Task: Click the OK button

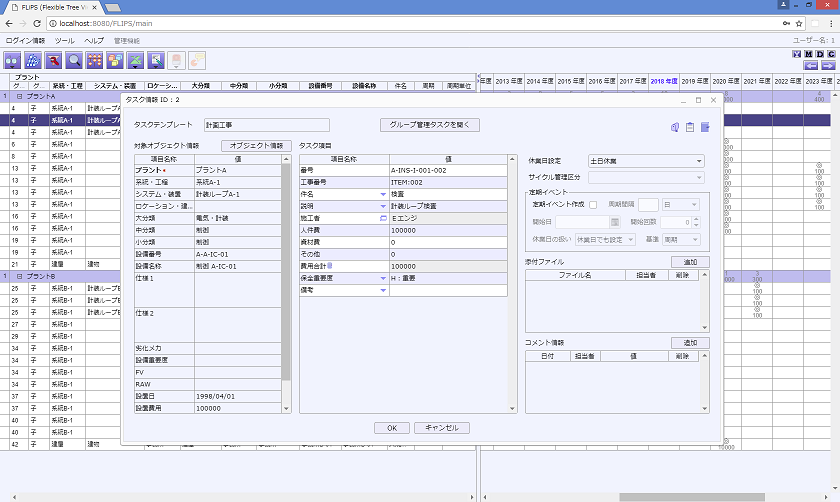Action: [392, 428]
